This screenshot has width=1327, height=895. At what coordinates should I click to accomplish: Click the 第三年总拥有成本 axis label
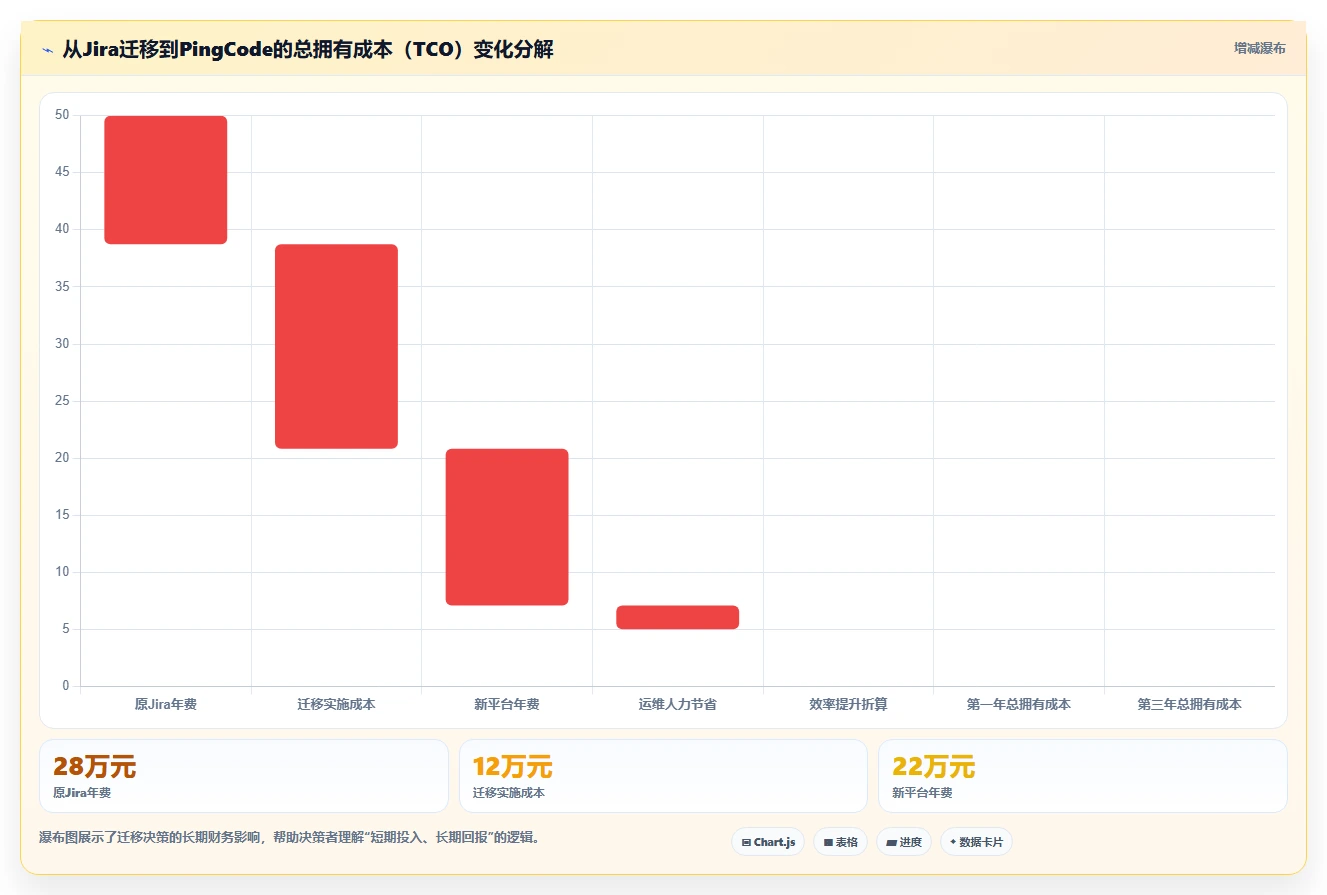1190,704
